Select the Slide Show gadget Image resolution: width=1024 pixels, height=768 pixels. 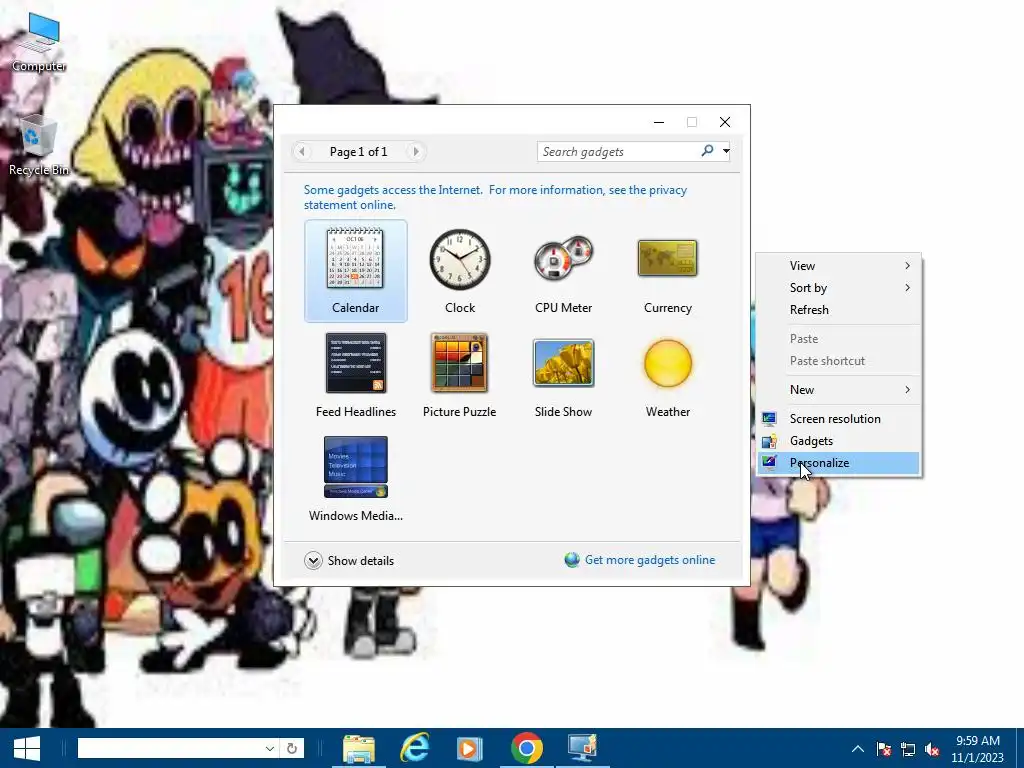coord(564,375)
